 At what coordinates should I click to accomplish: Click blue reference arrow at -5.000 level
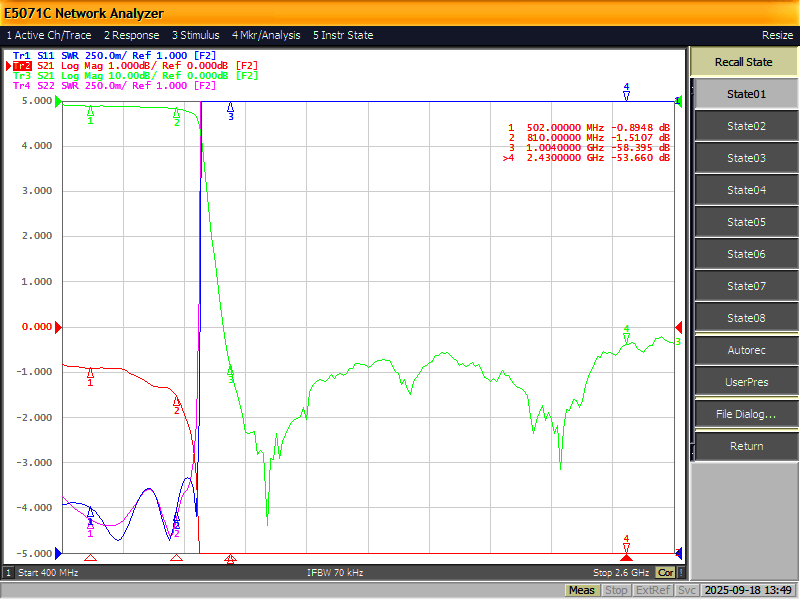pos(58,553)
